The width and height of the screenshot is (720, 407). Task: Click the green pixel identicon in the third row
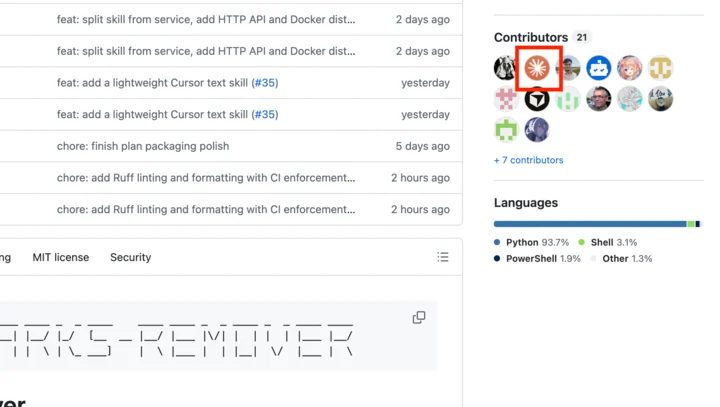tap(506, 130)
